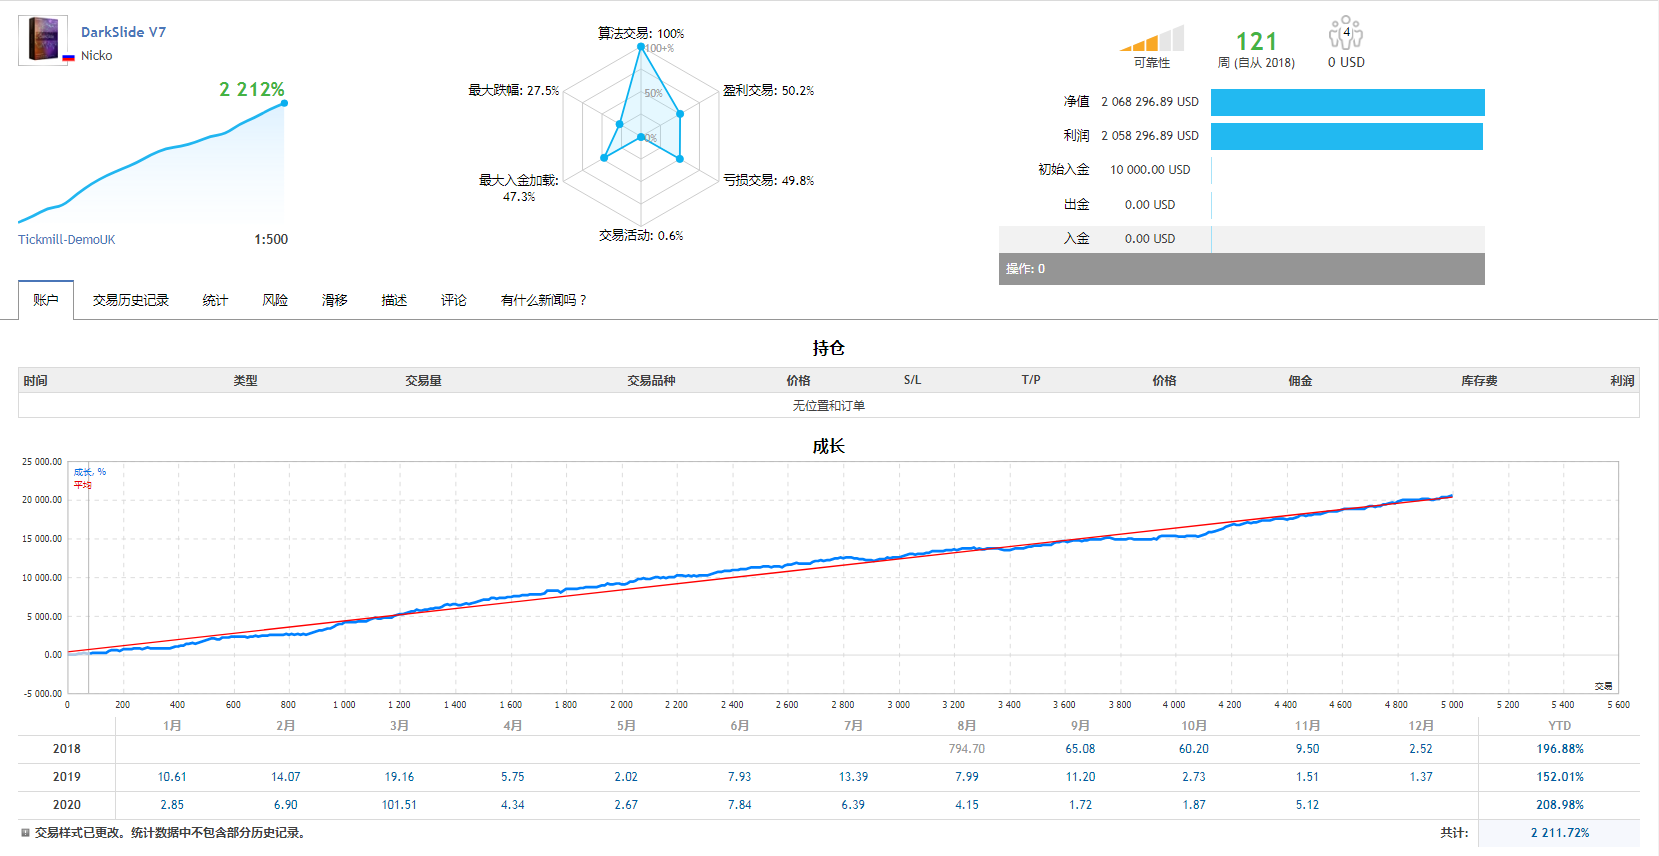Open the DarkSlide V7 title link
This screenshot has width=1659, height=856.
pyautogui.click(x=123, y=32)
